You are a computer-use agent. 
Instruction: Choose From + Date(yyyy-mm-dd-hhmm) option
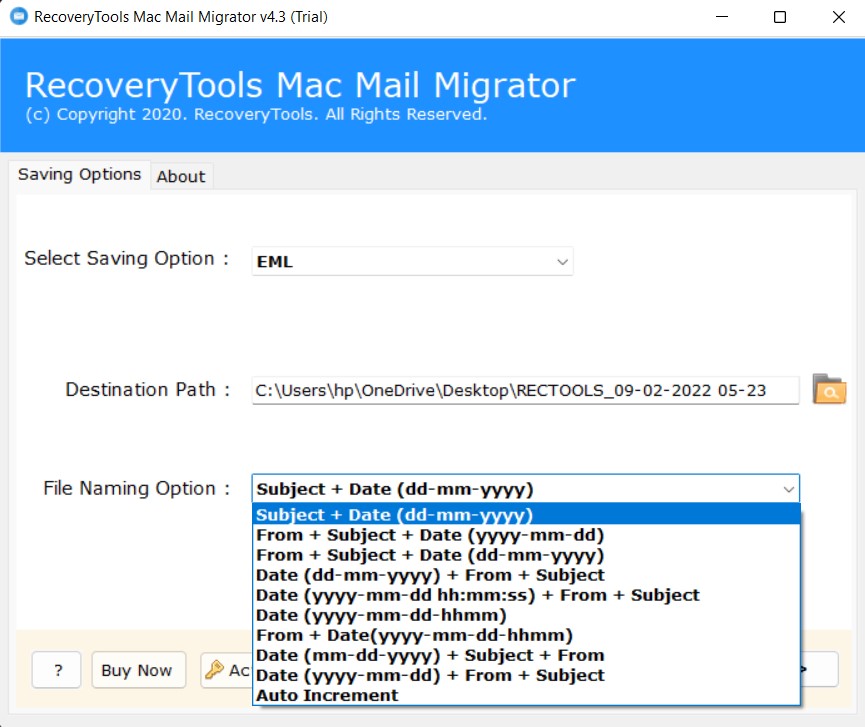coord(526,635)
